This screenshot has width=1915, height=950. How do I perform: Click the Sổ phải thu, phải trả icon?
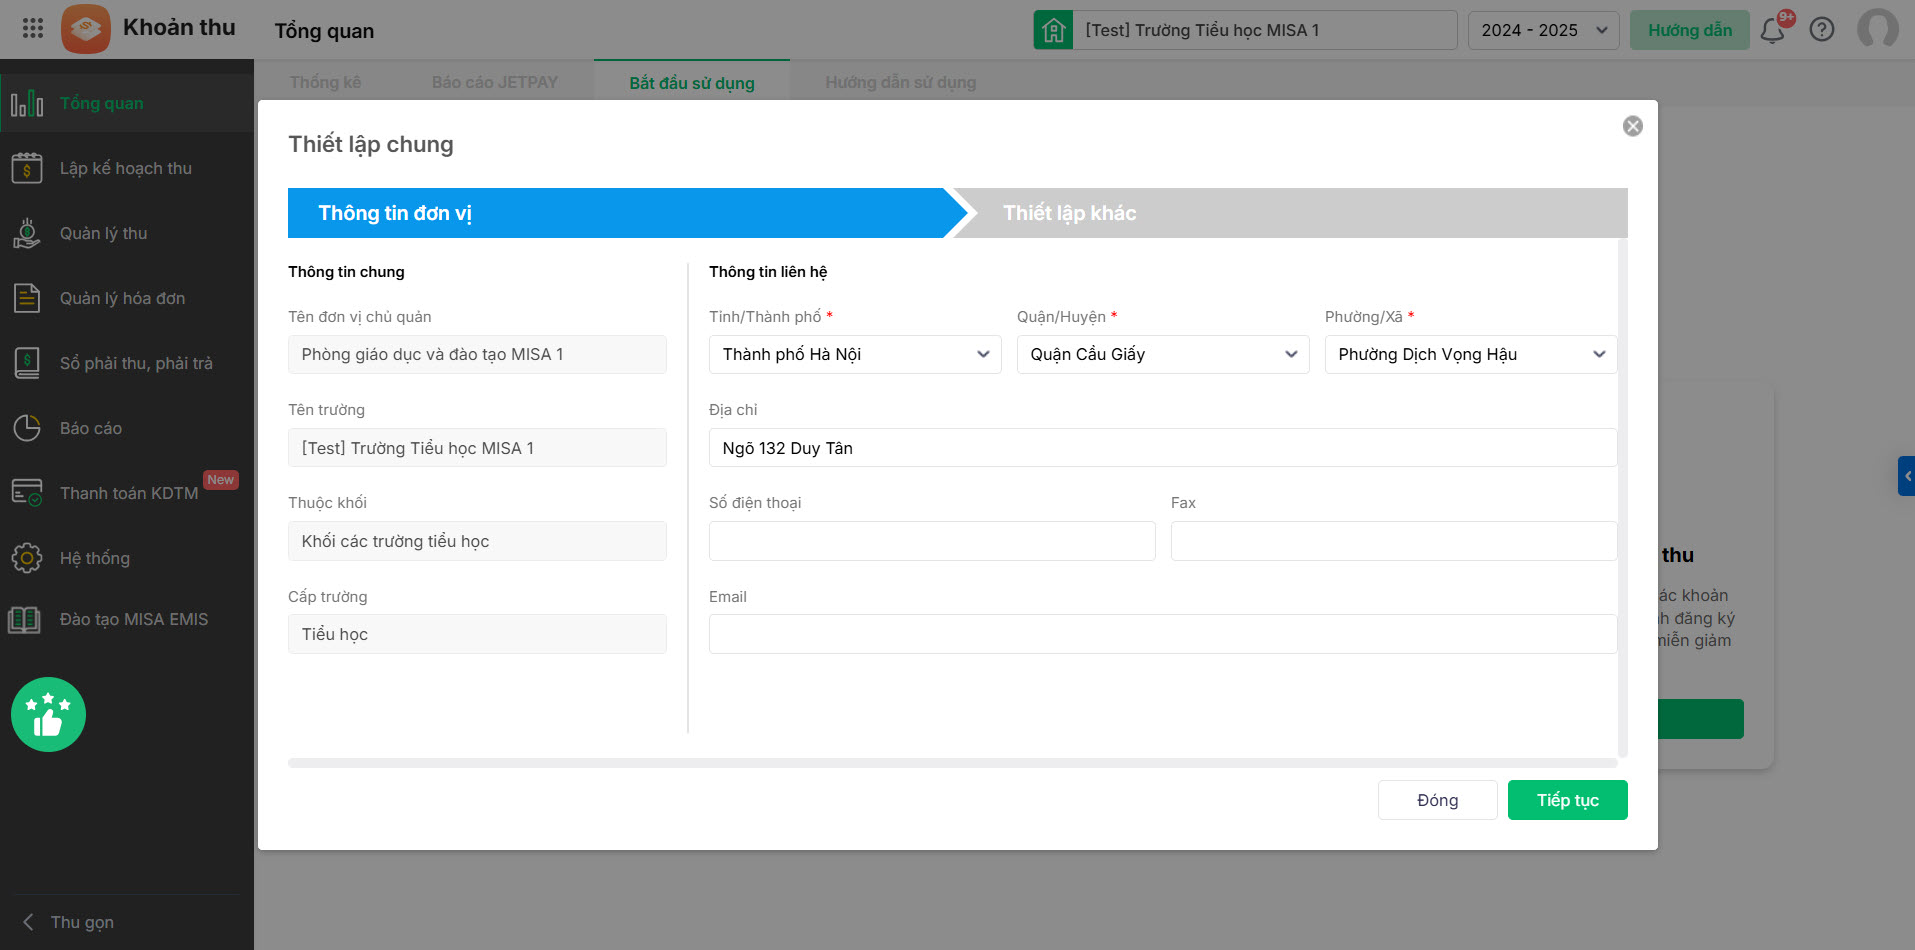click(27, 363)
